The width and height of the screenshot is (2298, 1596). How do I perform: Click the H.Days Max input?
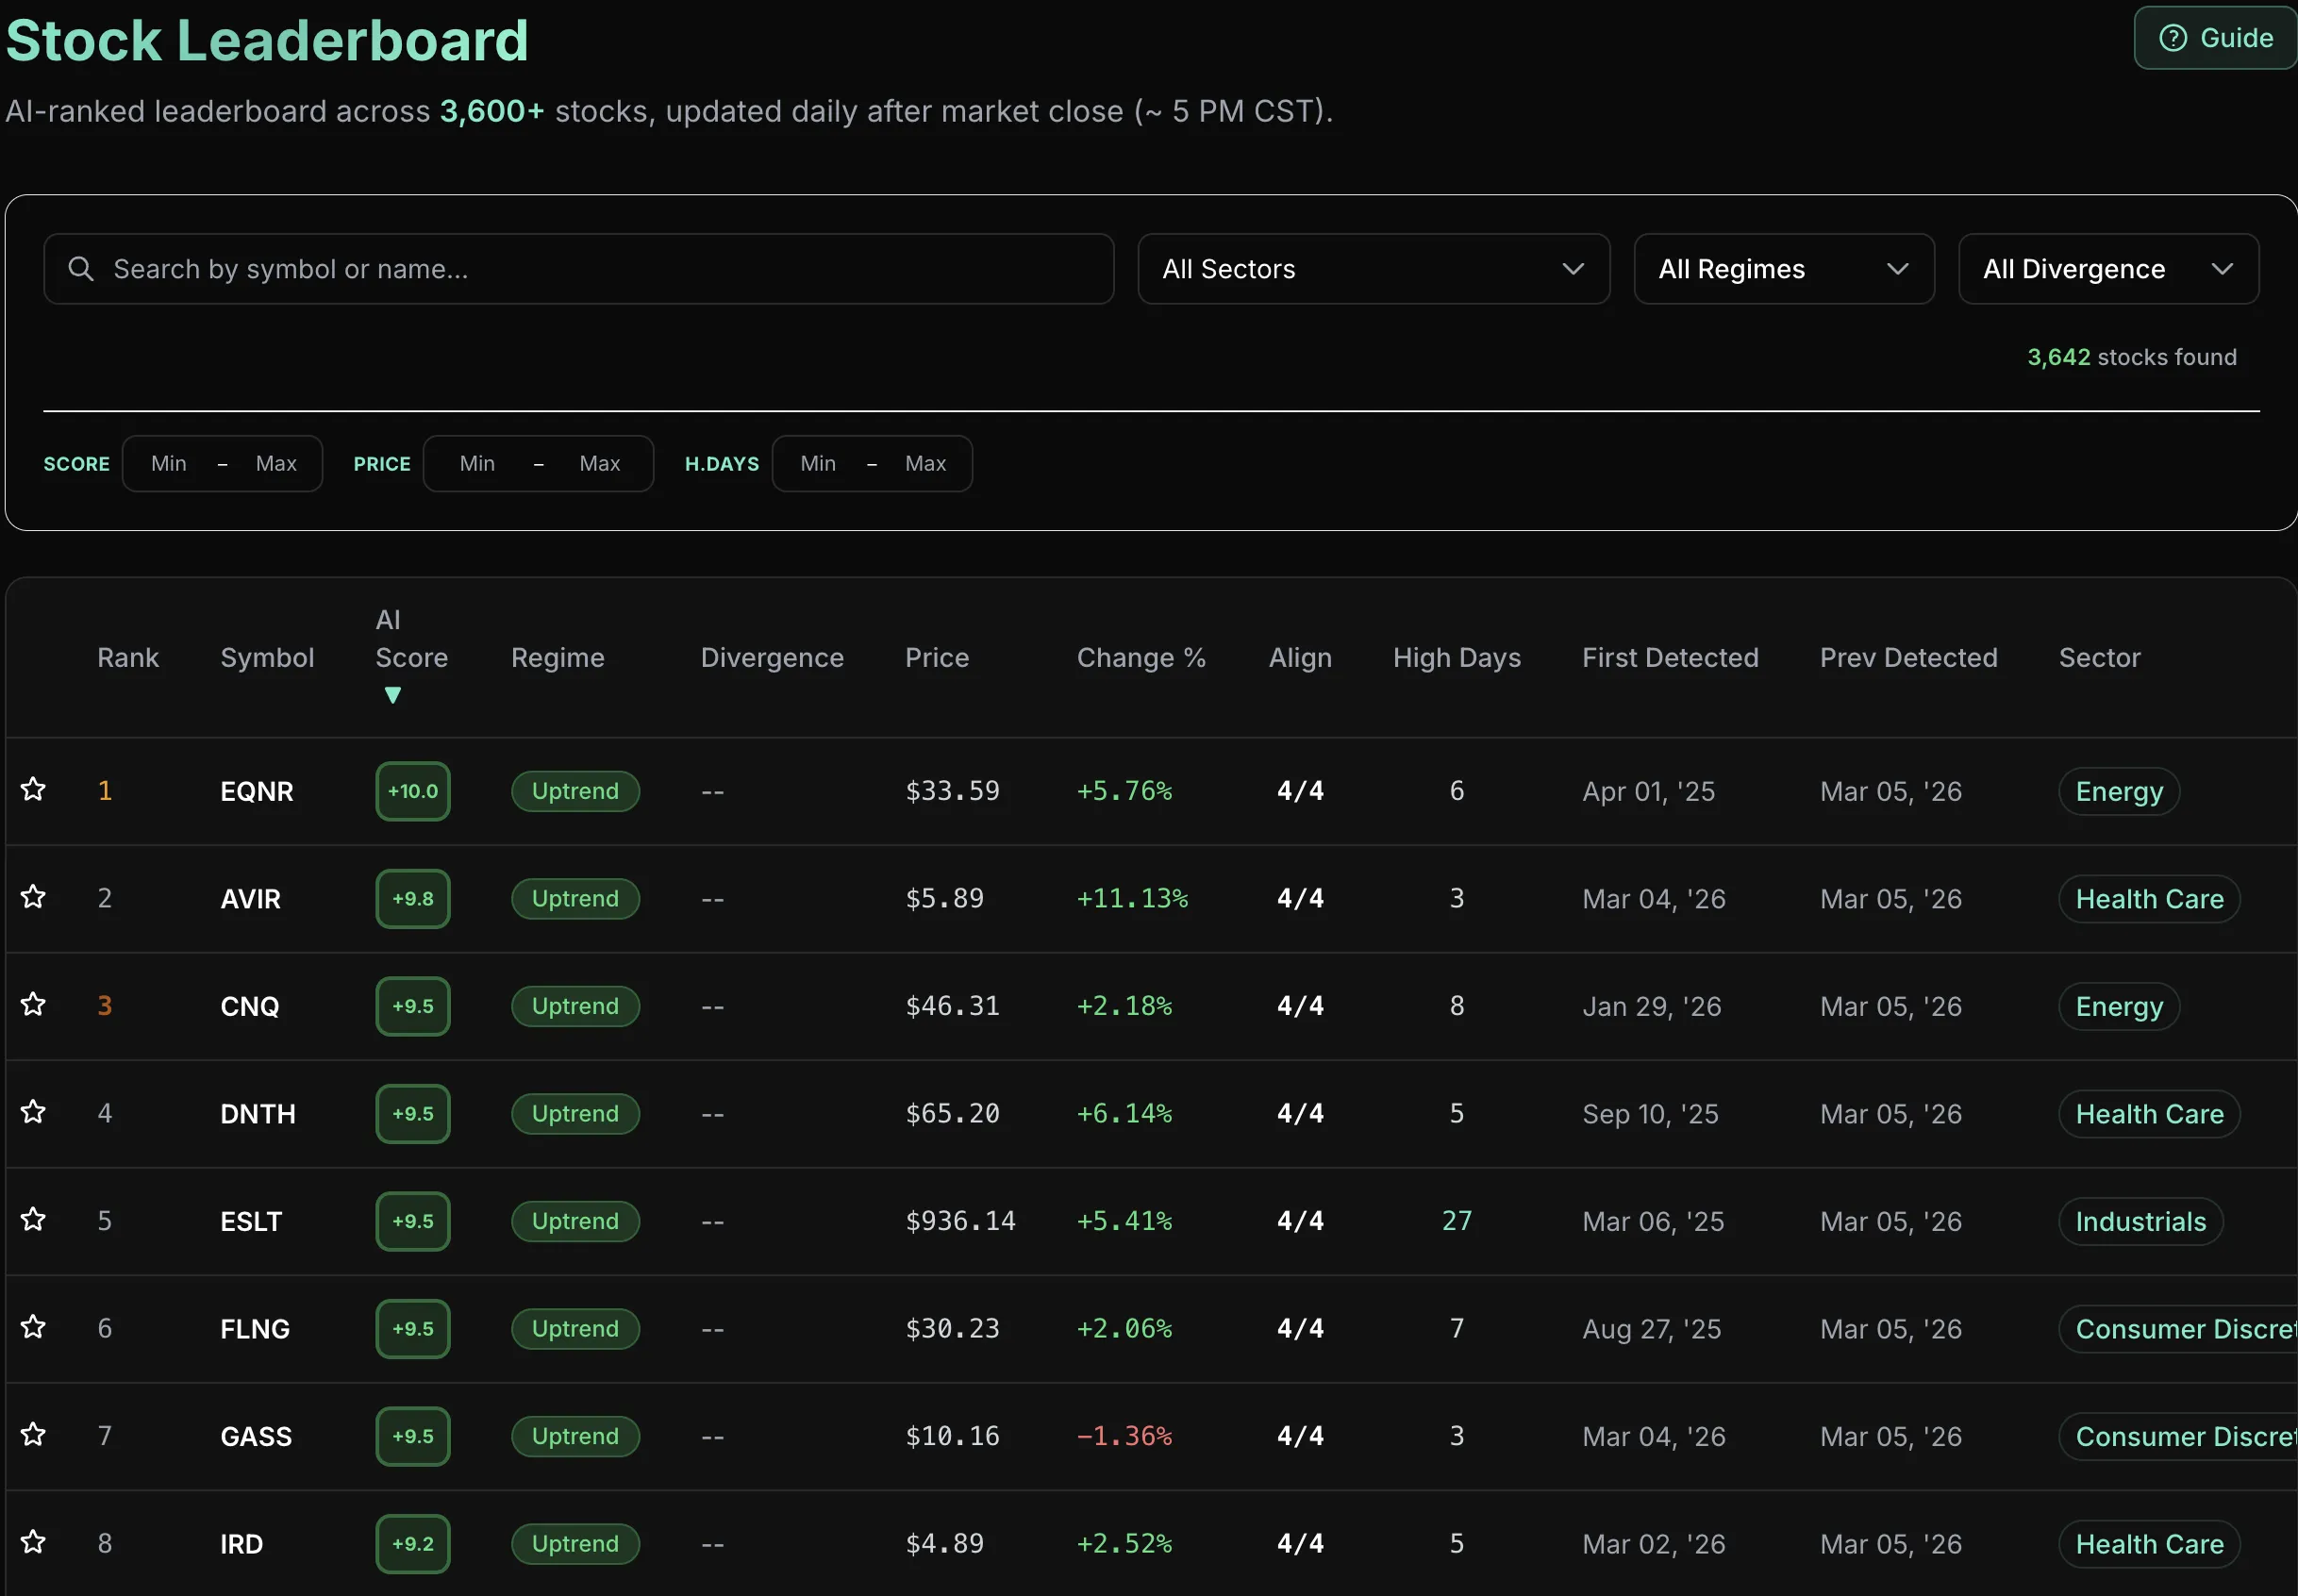(926, 463)
